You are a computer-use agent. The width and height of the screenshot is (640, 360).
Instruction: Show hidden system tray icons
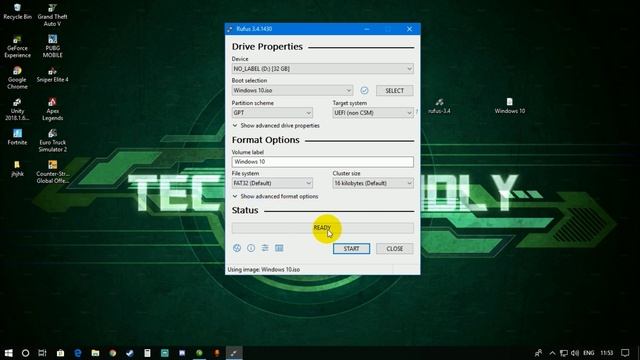[x=552, y=353]
